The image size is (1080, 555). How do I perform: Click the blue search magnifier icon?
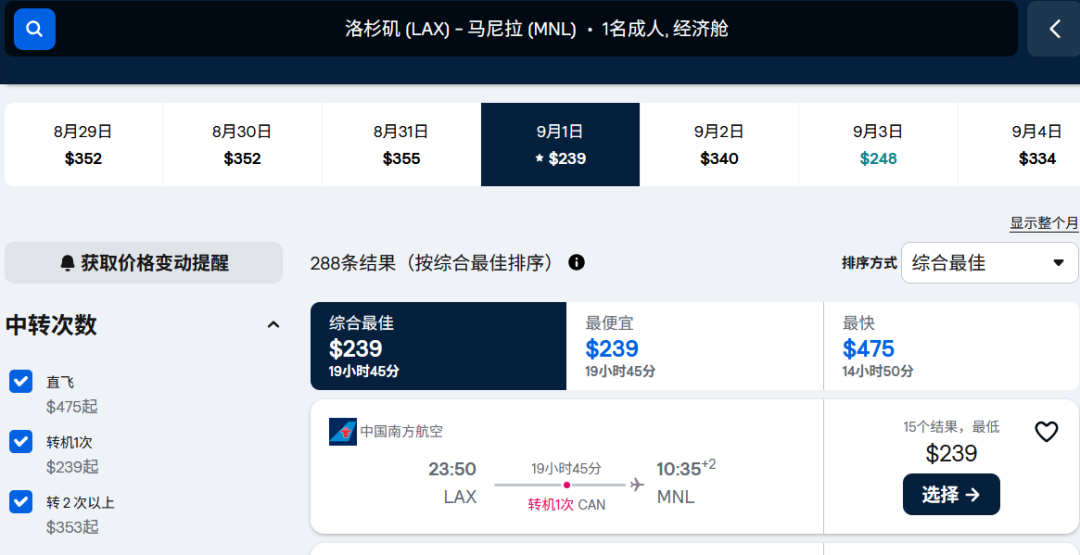tap(34, 29)
